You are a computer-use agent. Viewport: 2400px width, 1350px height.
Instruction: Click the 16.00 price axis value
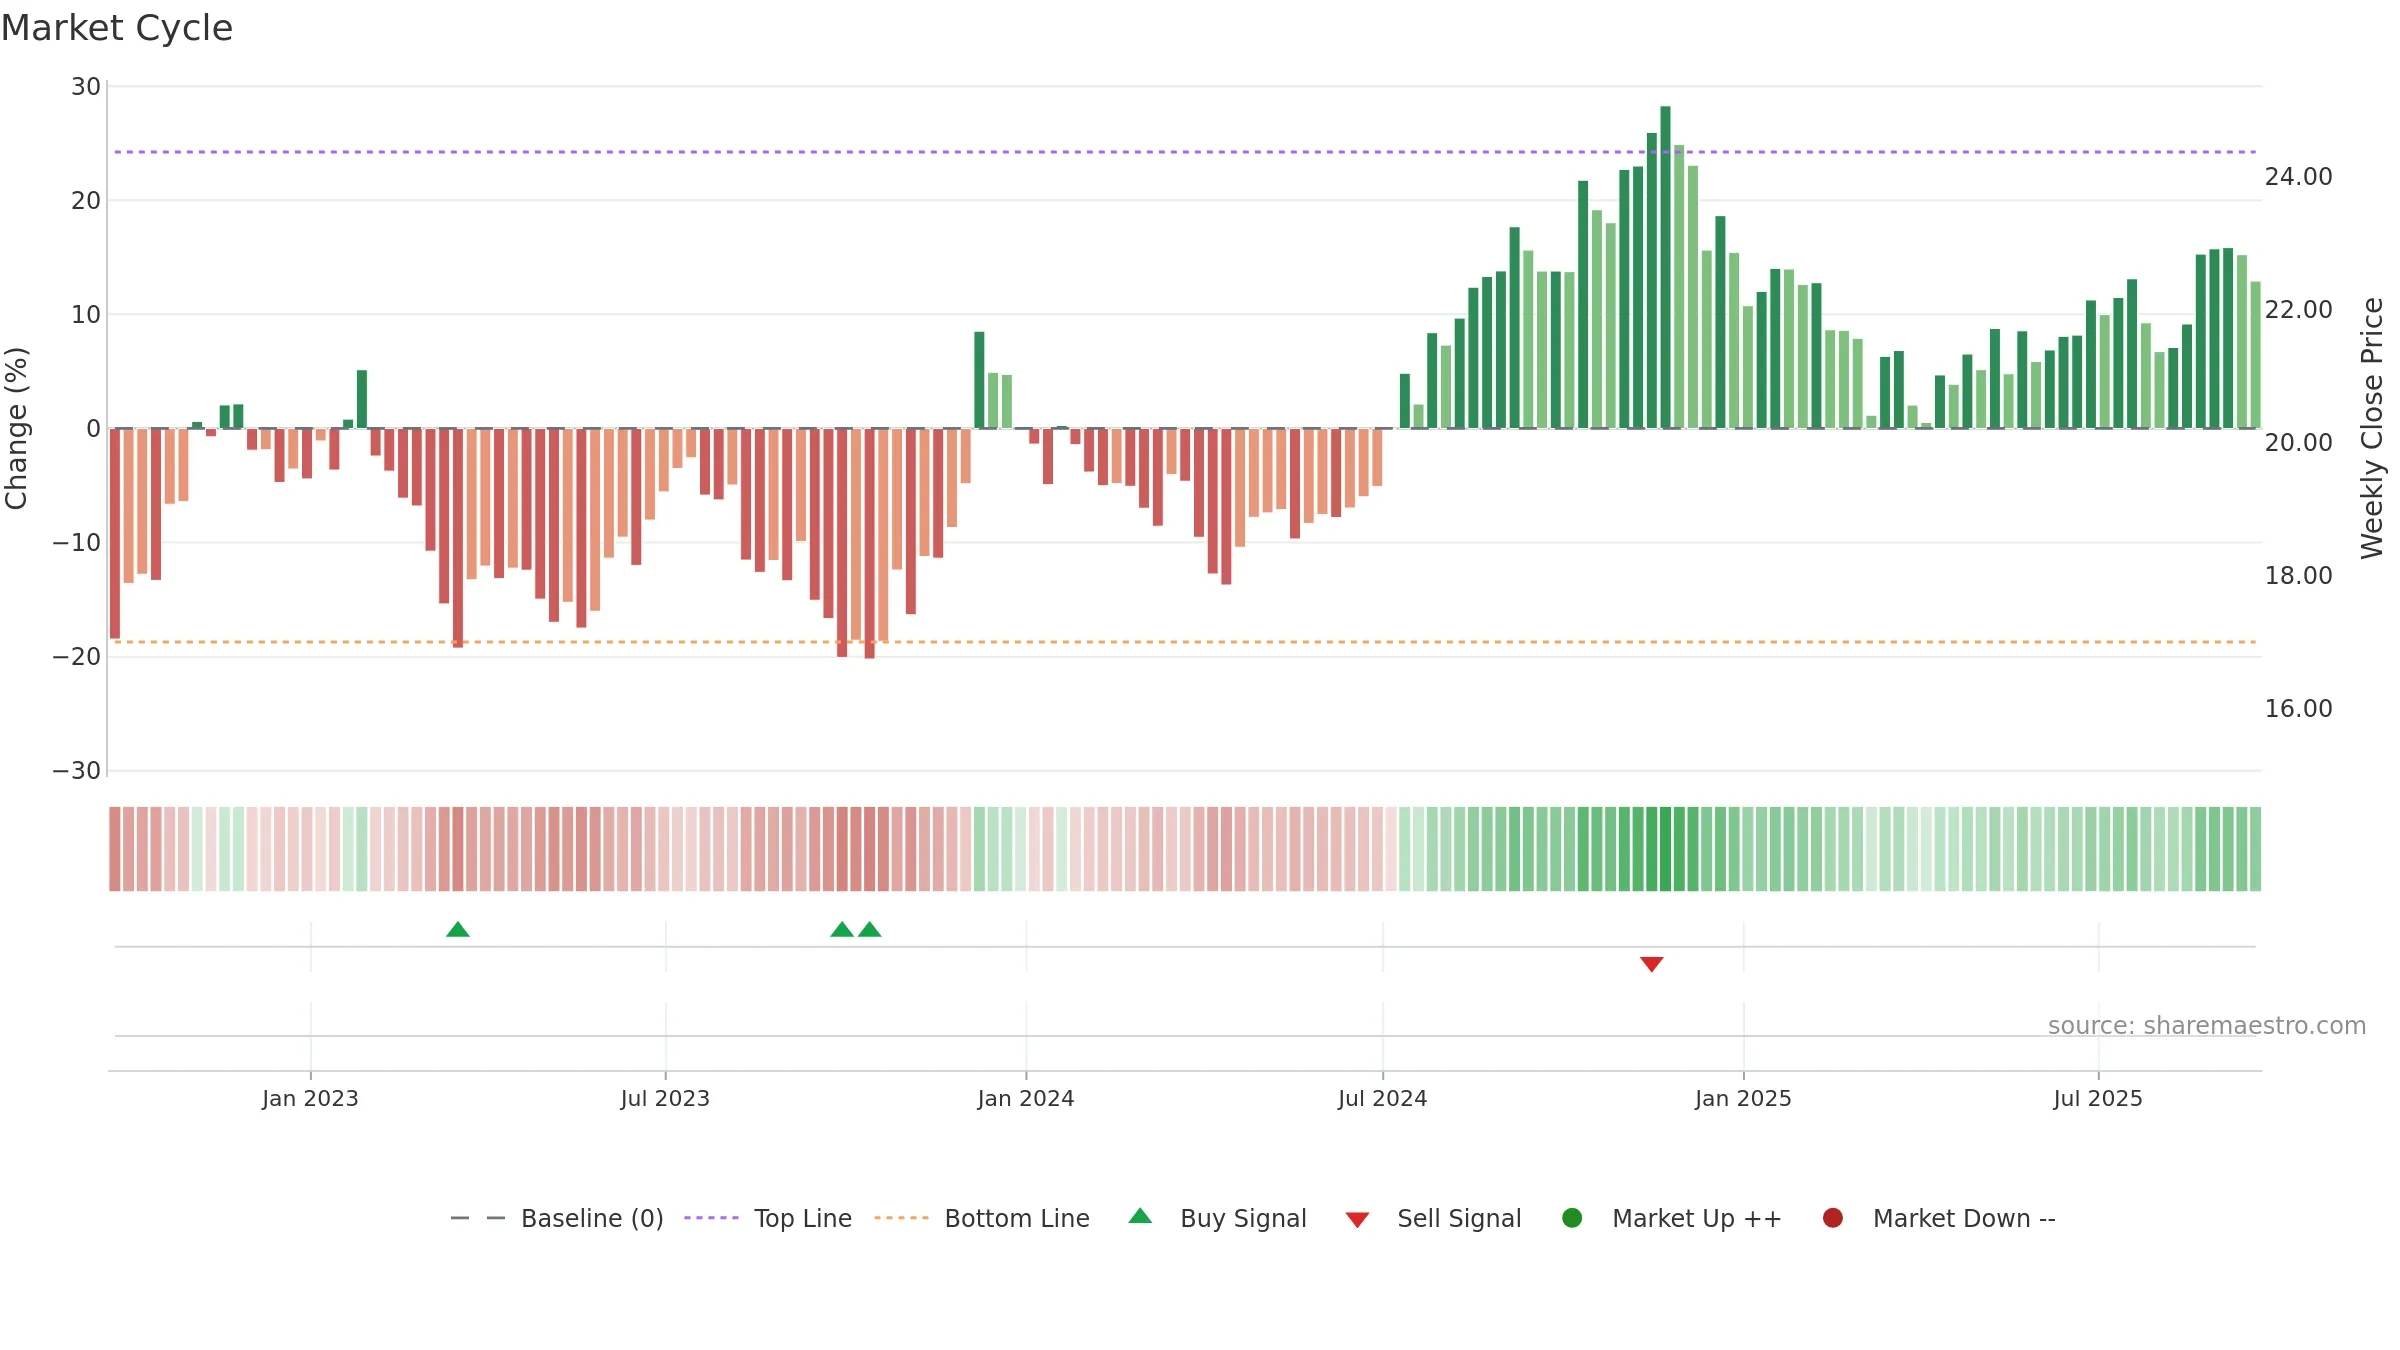tap(2298, 709)
